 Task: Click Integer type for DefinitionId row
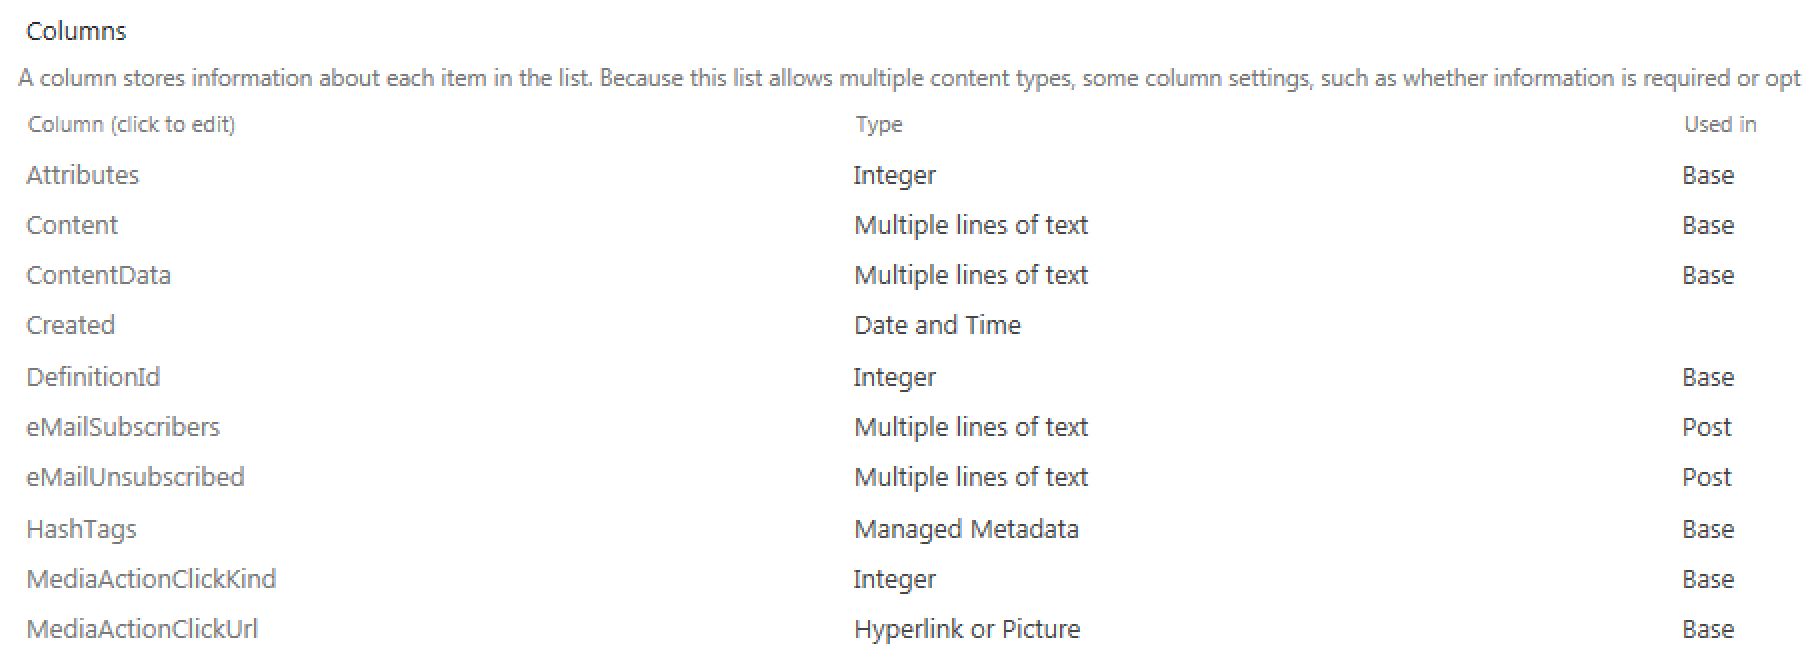tap(894, 377)
